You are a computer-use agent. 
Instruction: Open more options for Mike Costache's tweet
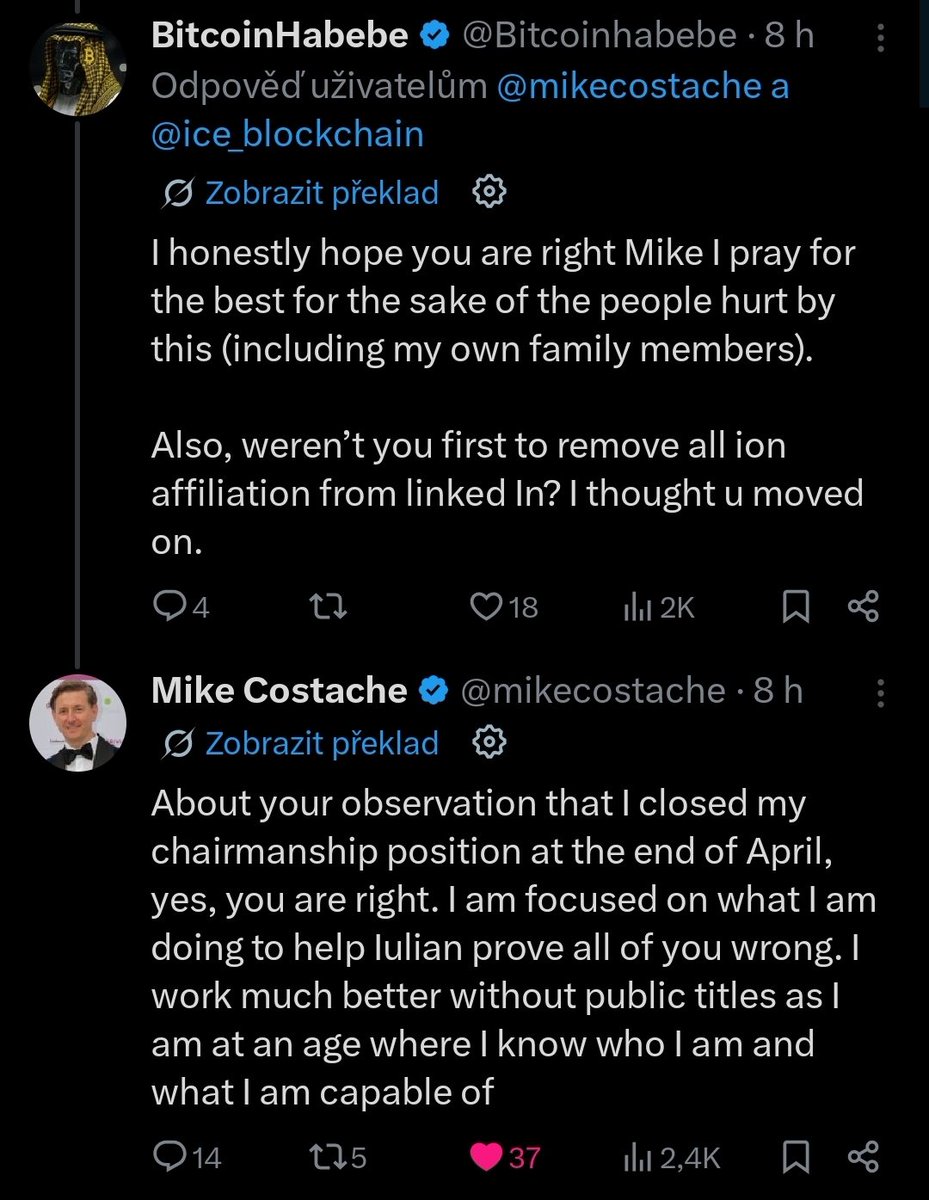880,692
